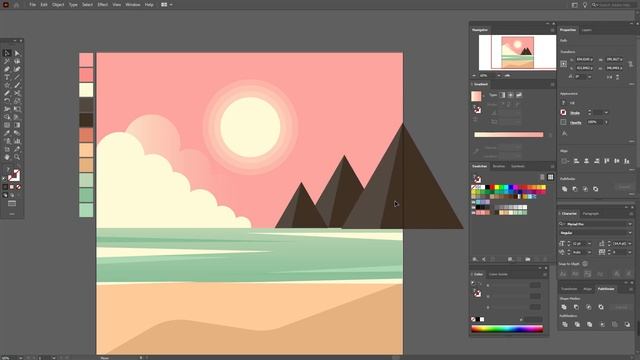Select the Line Segment tool

[17, 77]
